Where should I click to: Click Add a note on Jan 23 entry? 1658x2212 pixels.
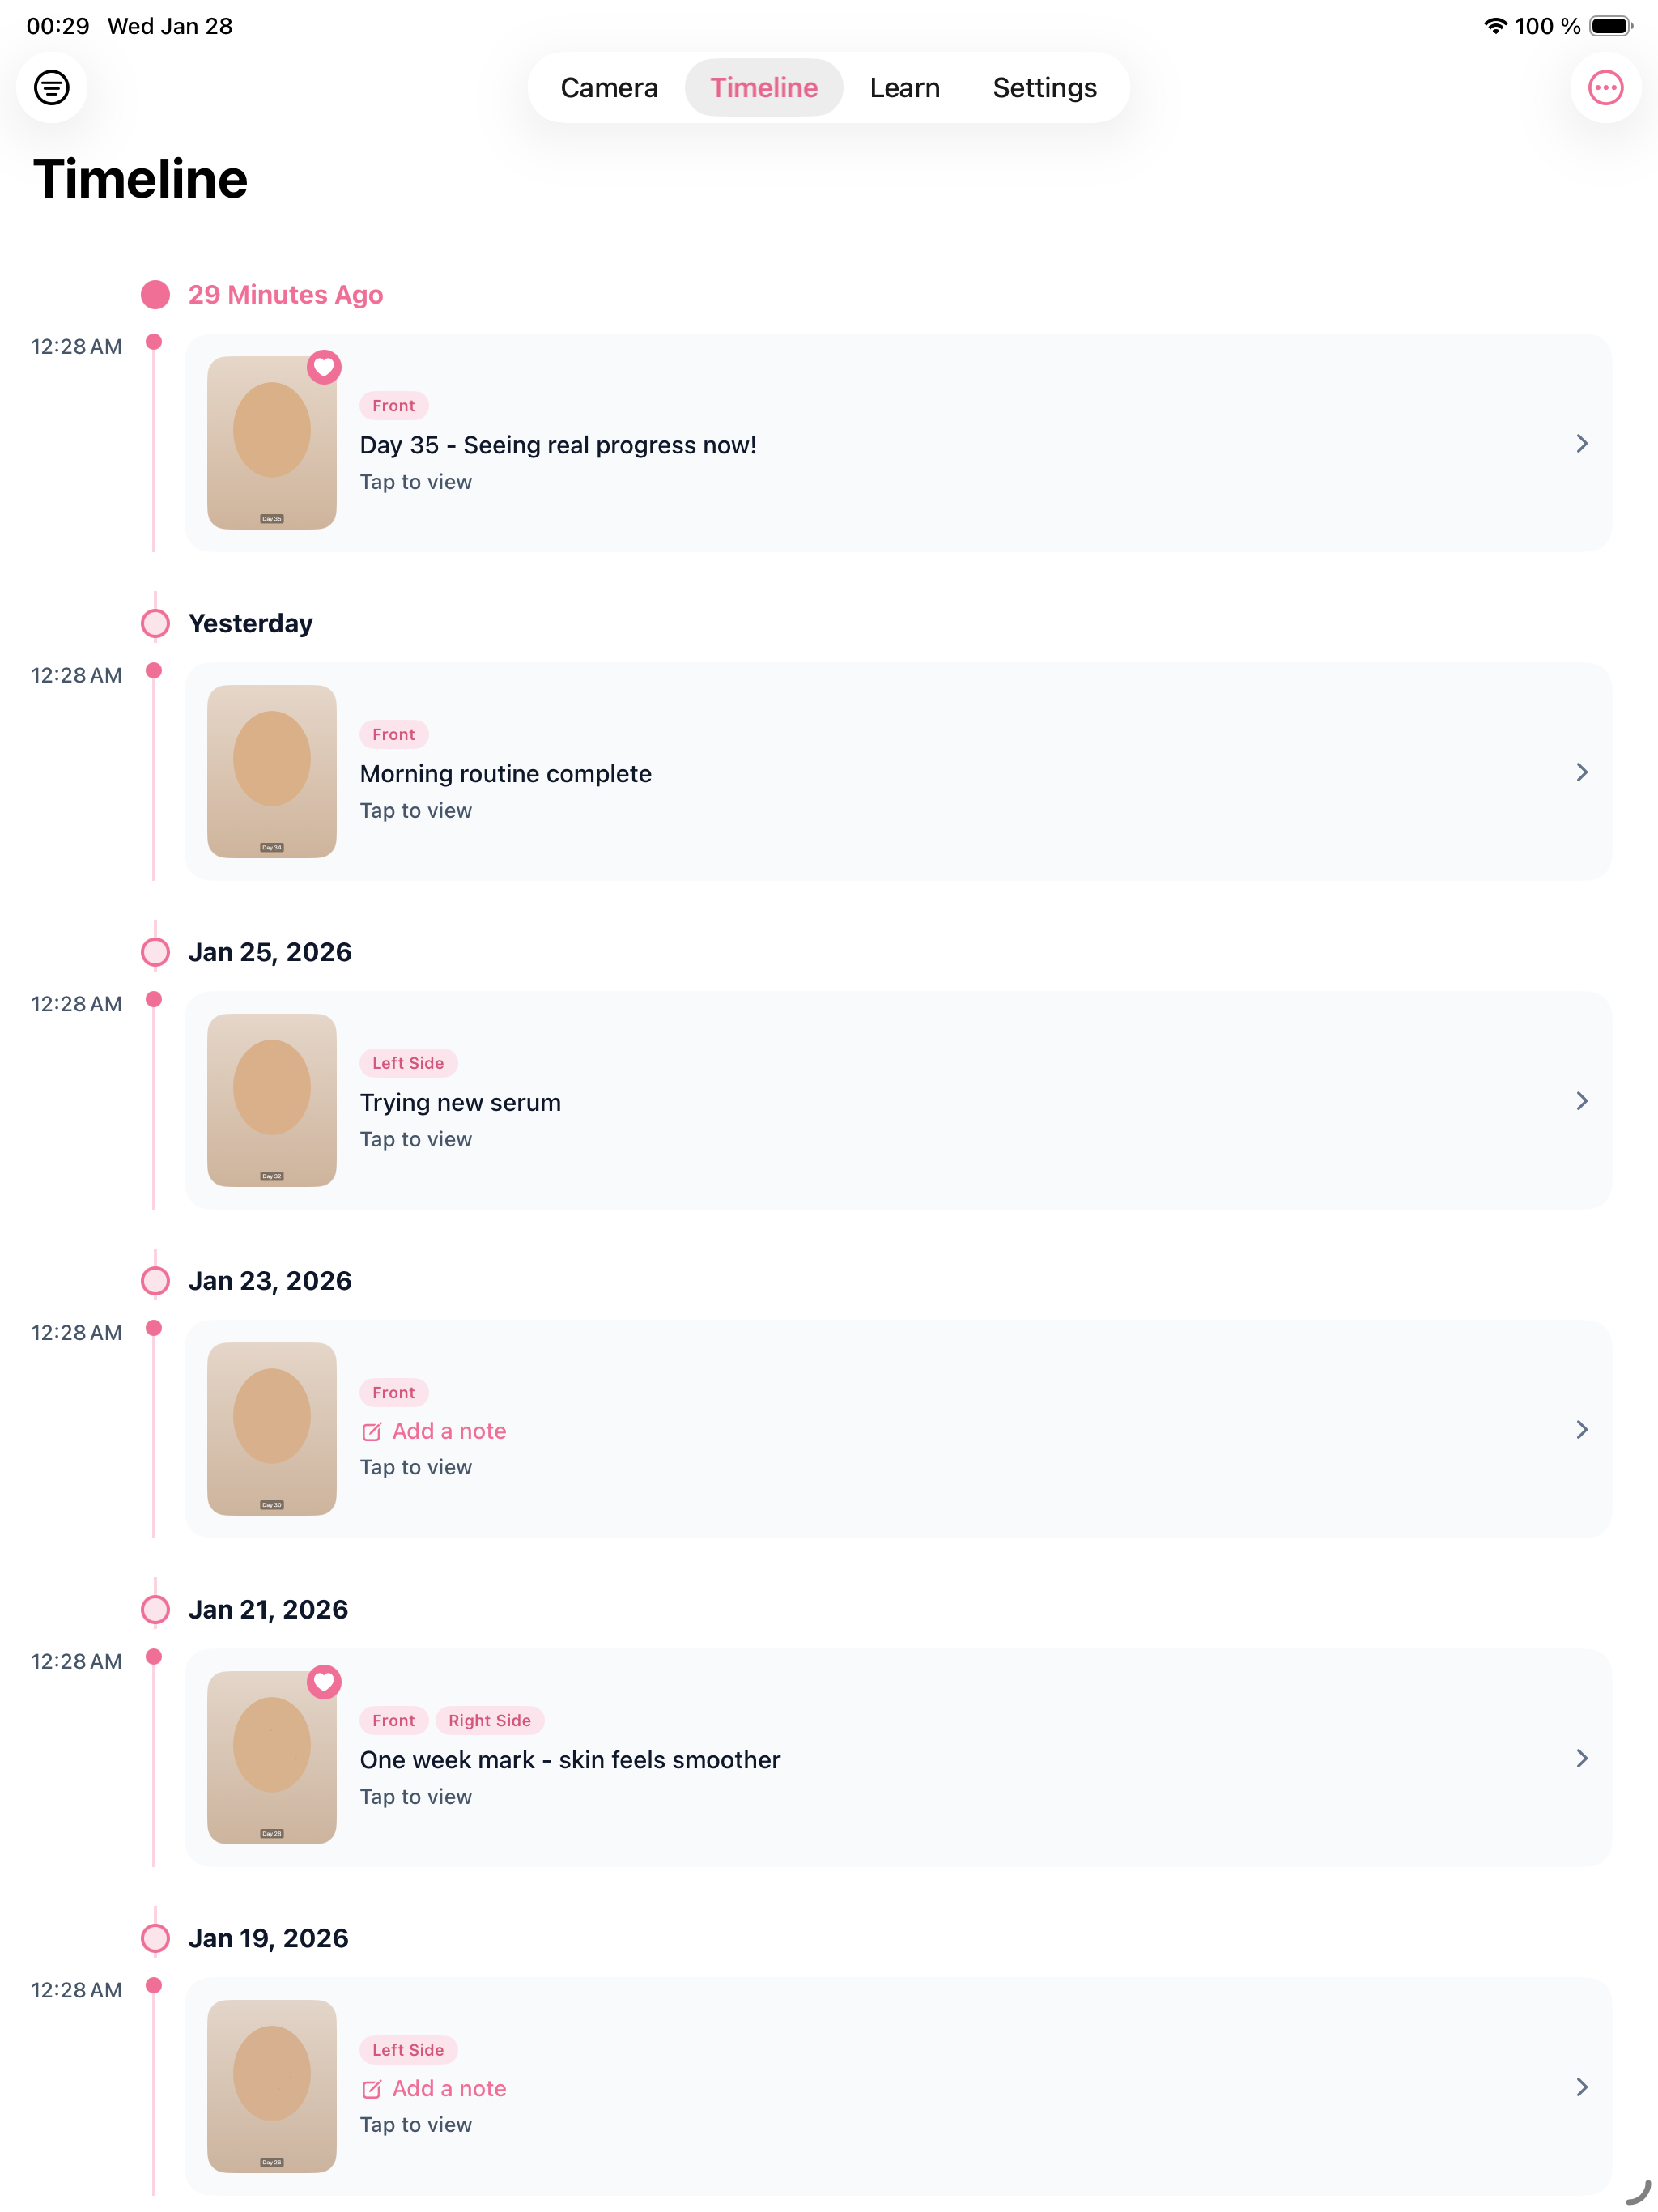click(449, 1432)
